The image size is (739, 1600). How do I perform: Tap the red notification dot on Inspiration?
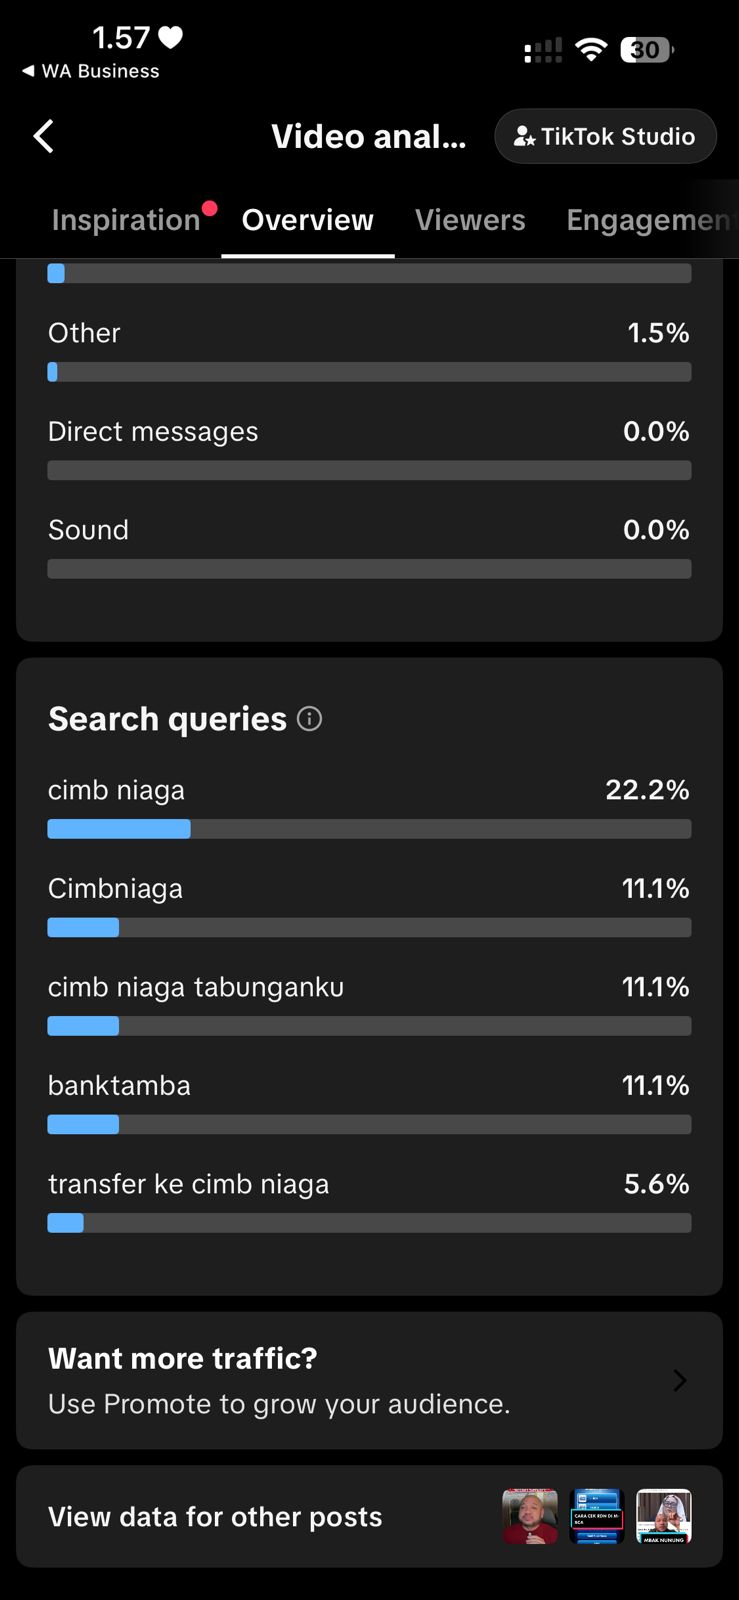coord(209,208)
